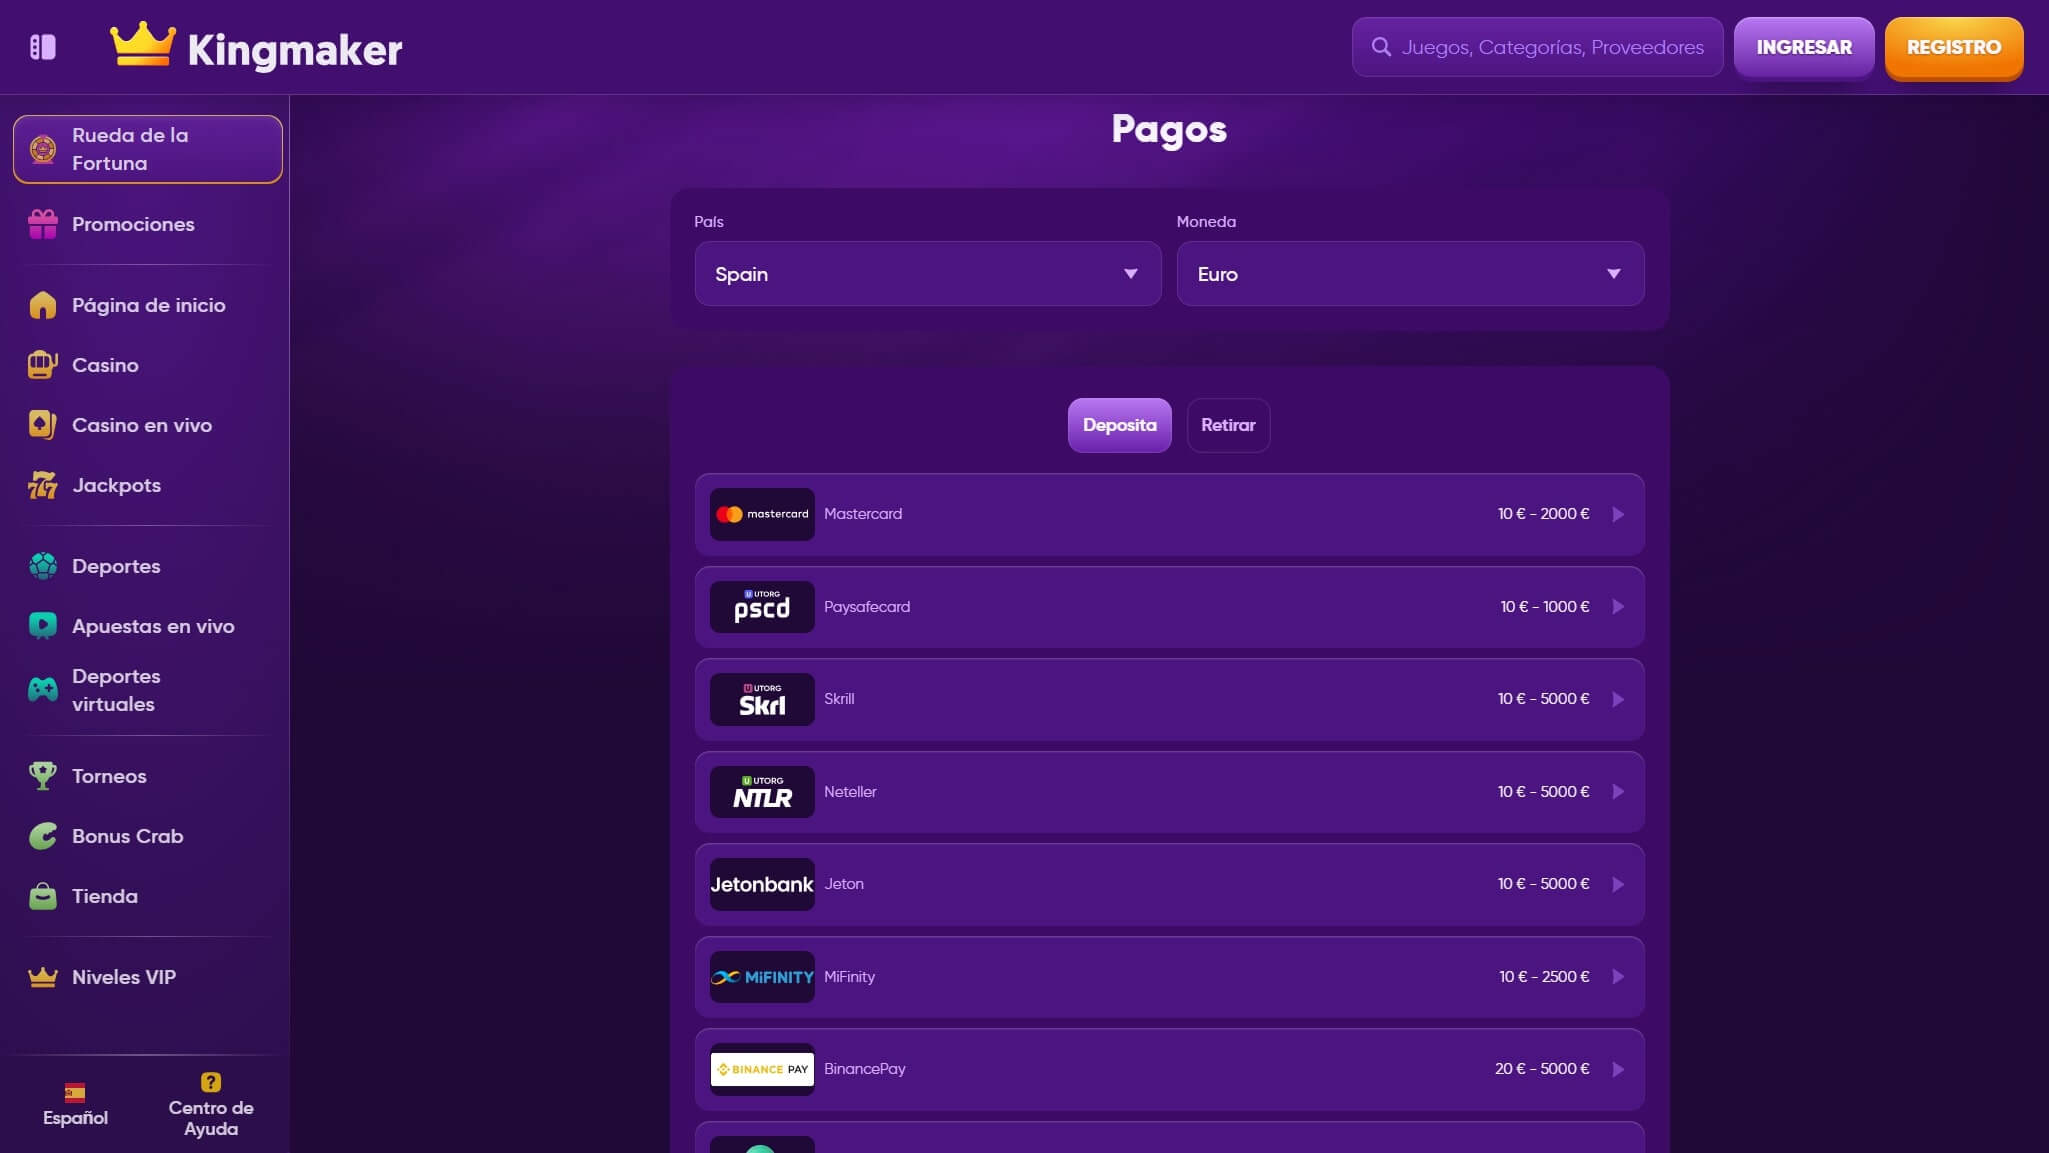Screen dimensions: 2049x1153
Task: Expand BinancePay row arrow
Action: (x=1618, y=1069)
